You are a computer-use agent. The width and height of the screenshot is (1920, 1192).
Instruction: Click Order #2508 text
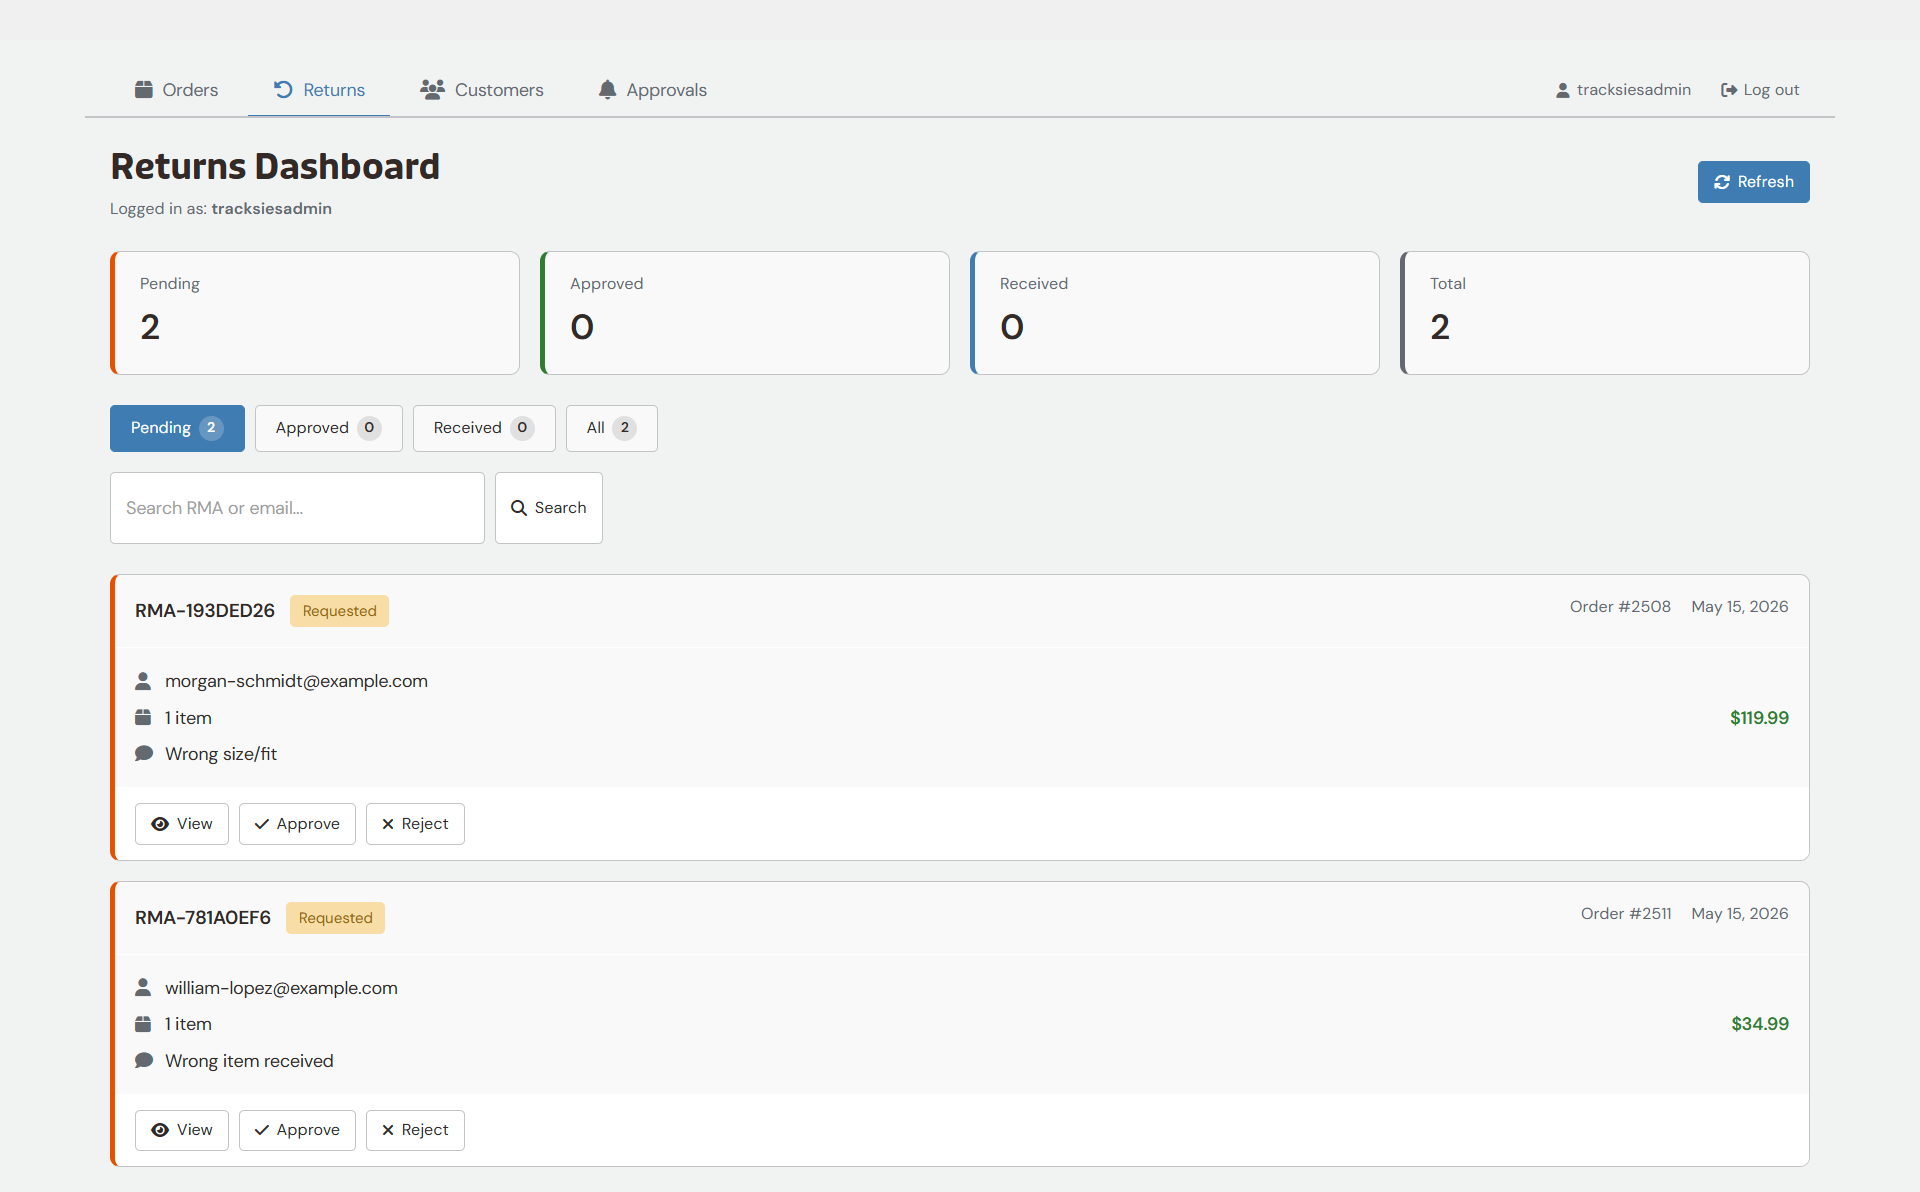tap(1620, 607)
